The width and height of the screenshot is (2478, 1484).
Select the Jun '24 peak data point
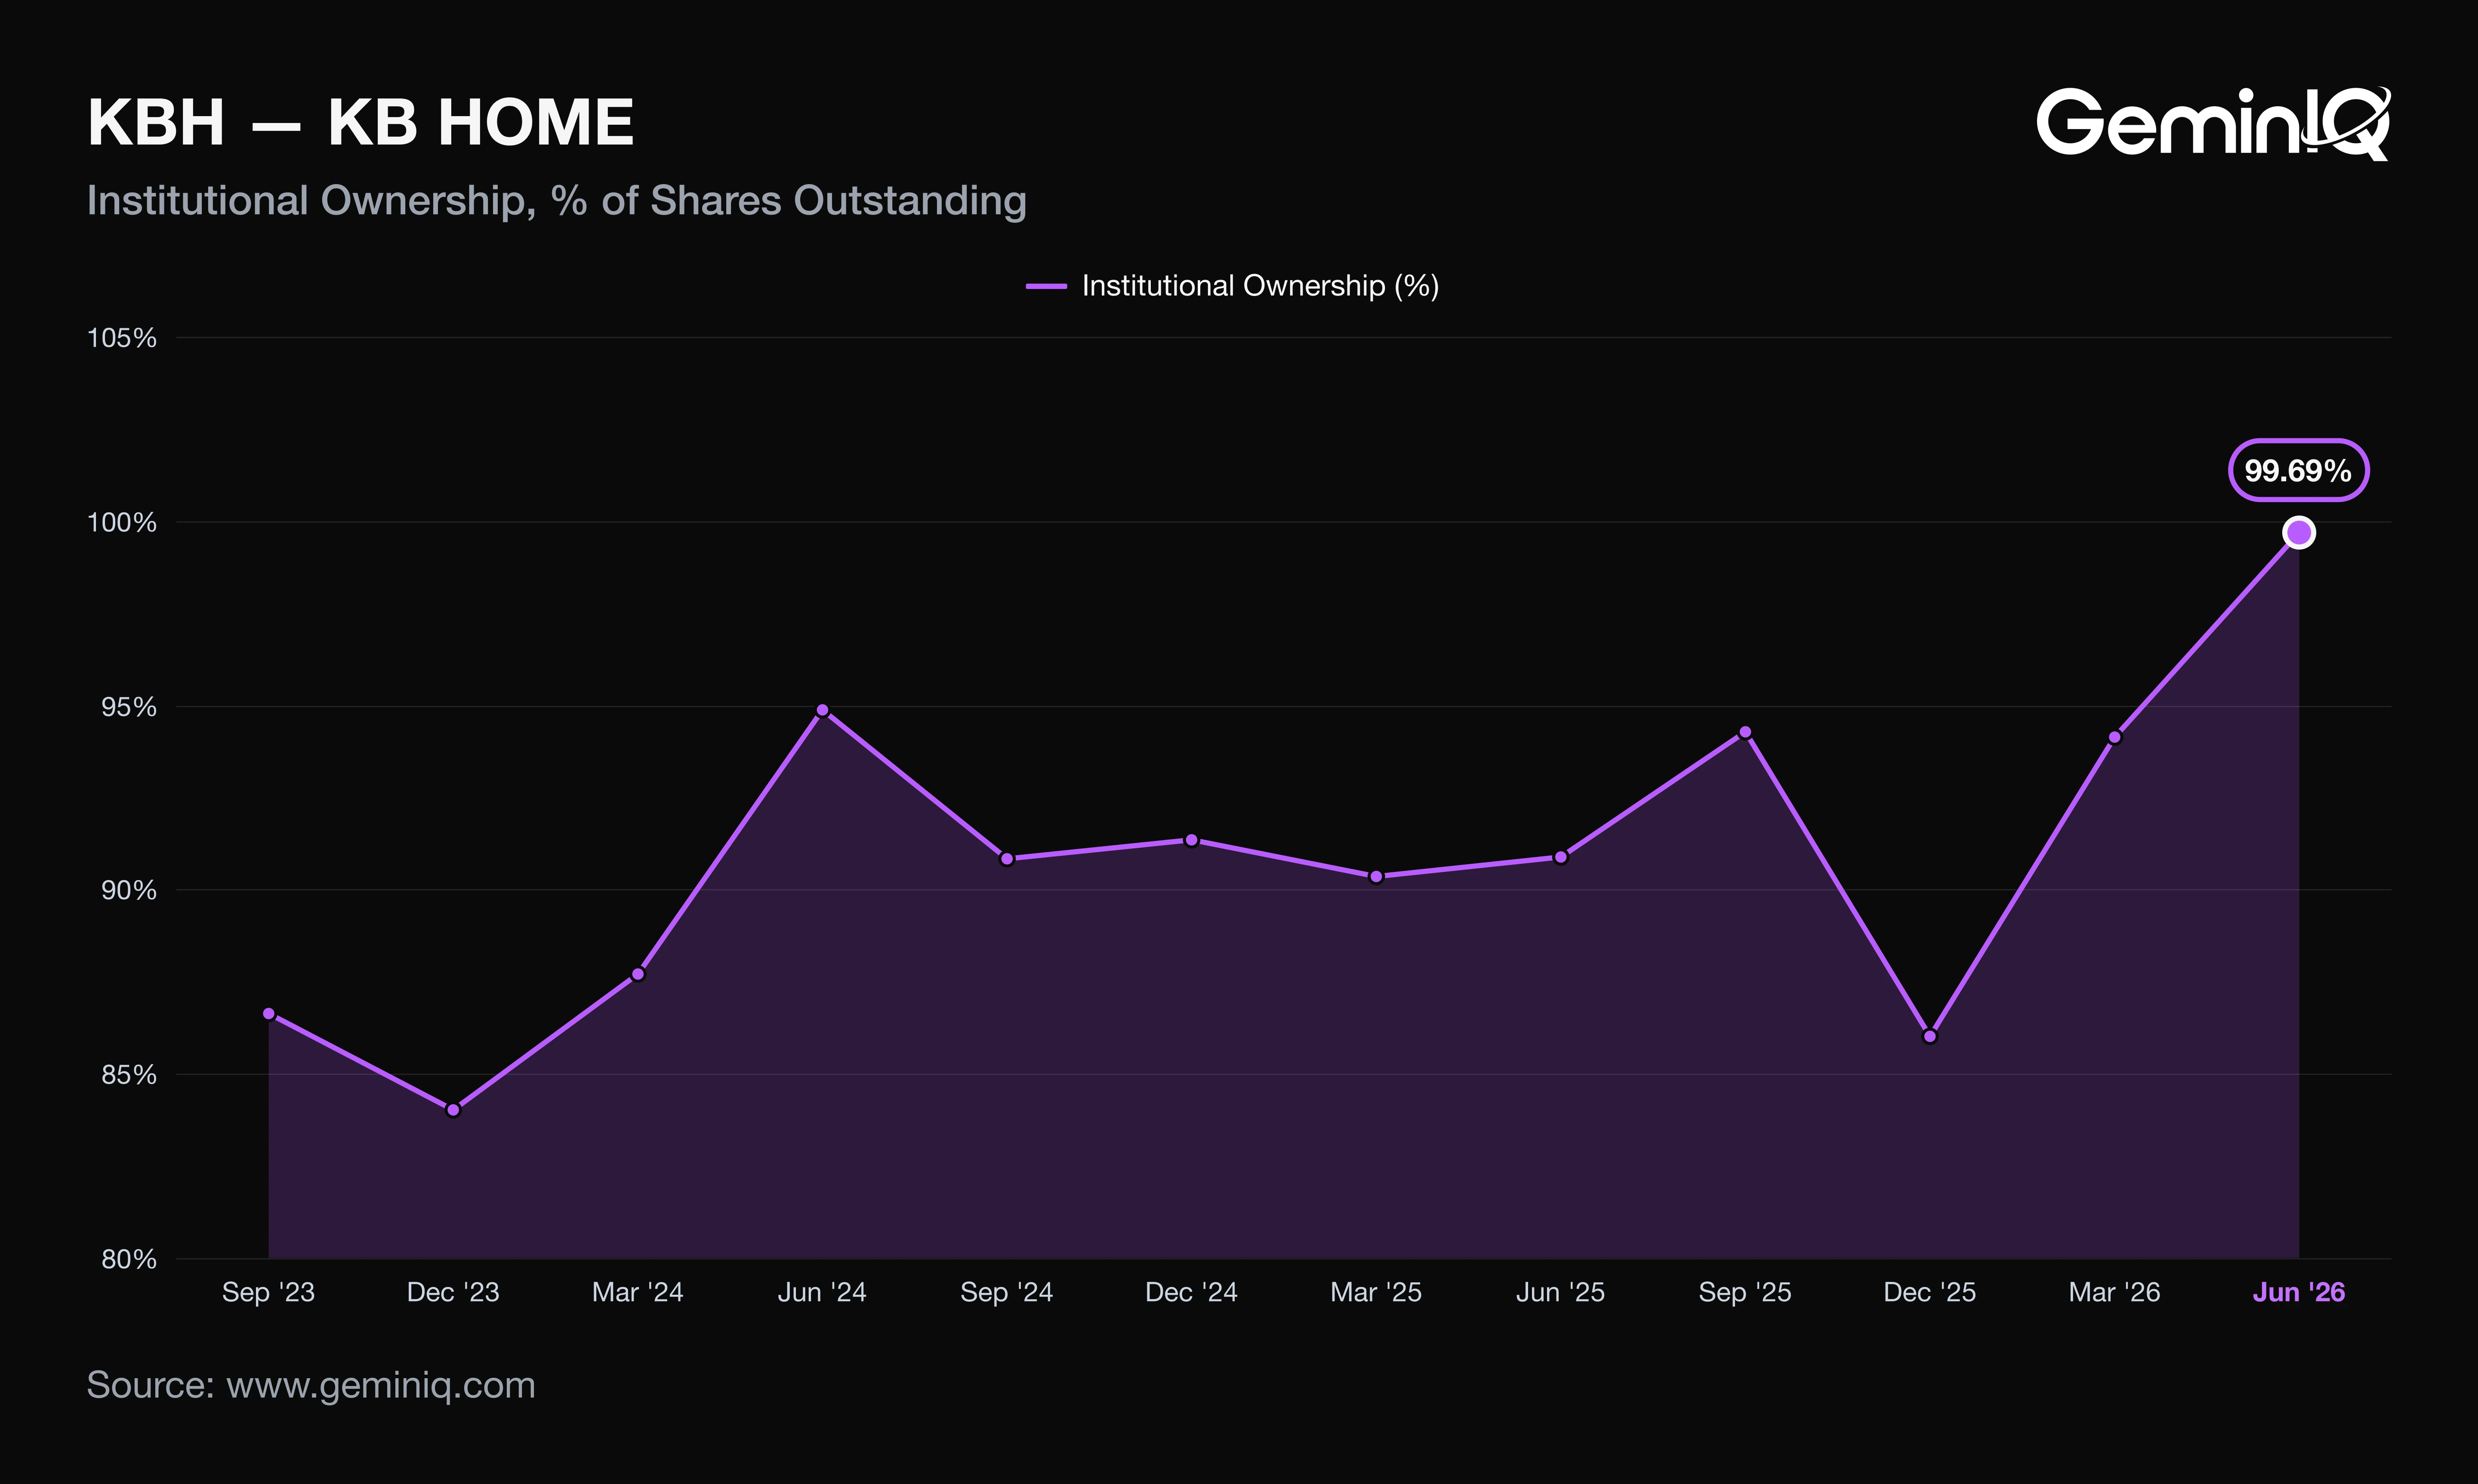click(822, 711)
